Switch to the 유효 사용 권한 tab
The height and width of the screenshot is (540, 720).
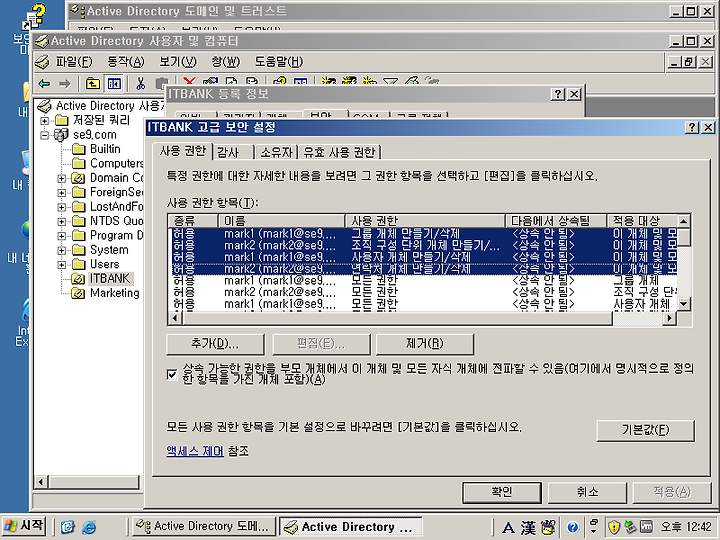(340, 152)
